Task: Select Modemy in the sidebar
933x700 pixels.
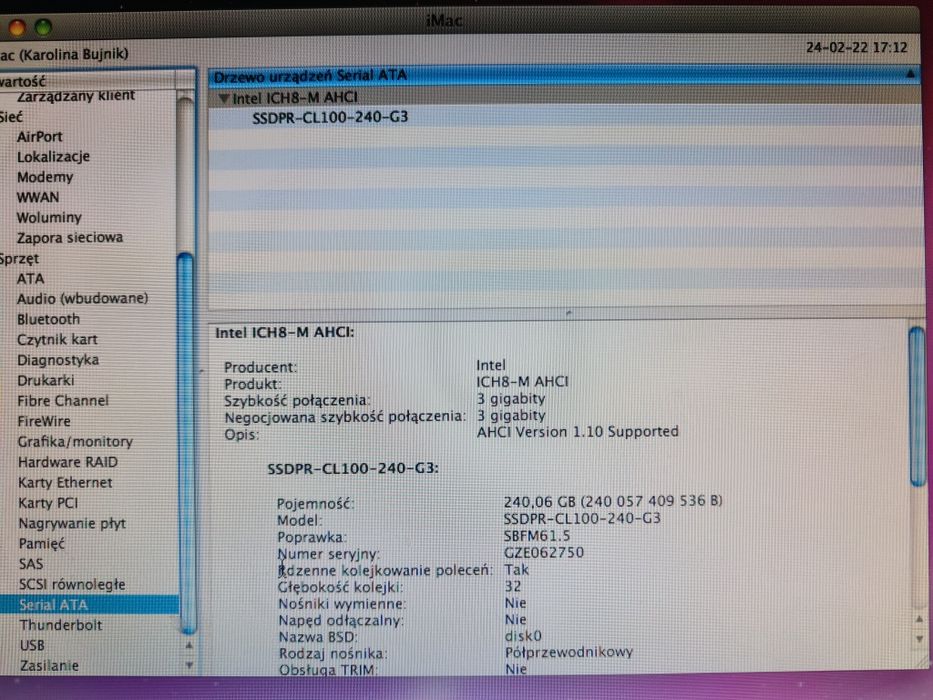Action: [45, 177]
